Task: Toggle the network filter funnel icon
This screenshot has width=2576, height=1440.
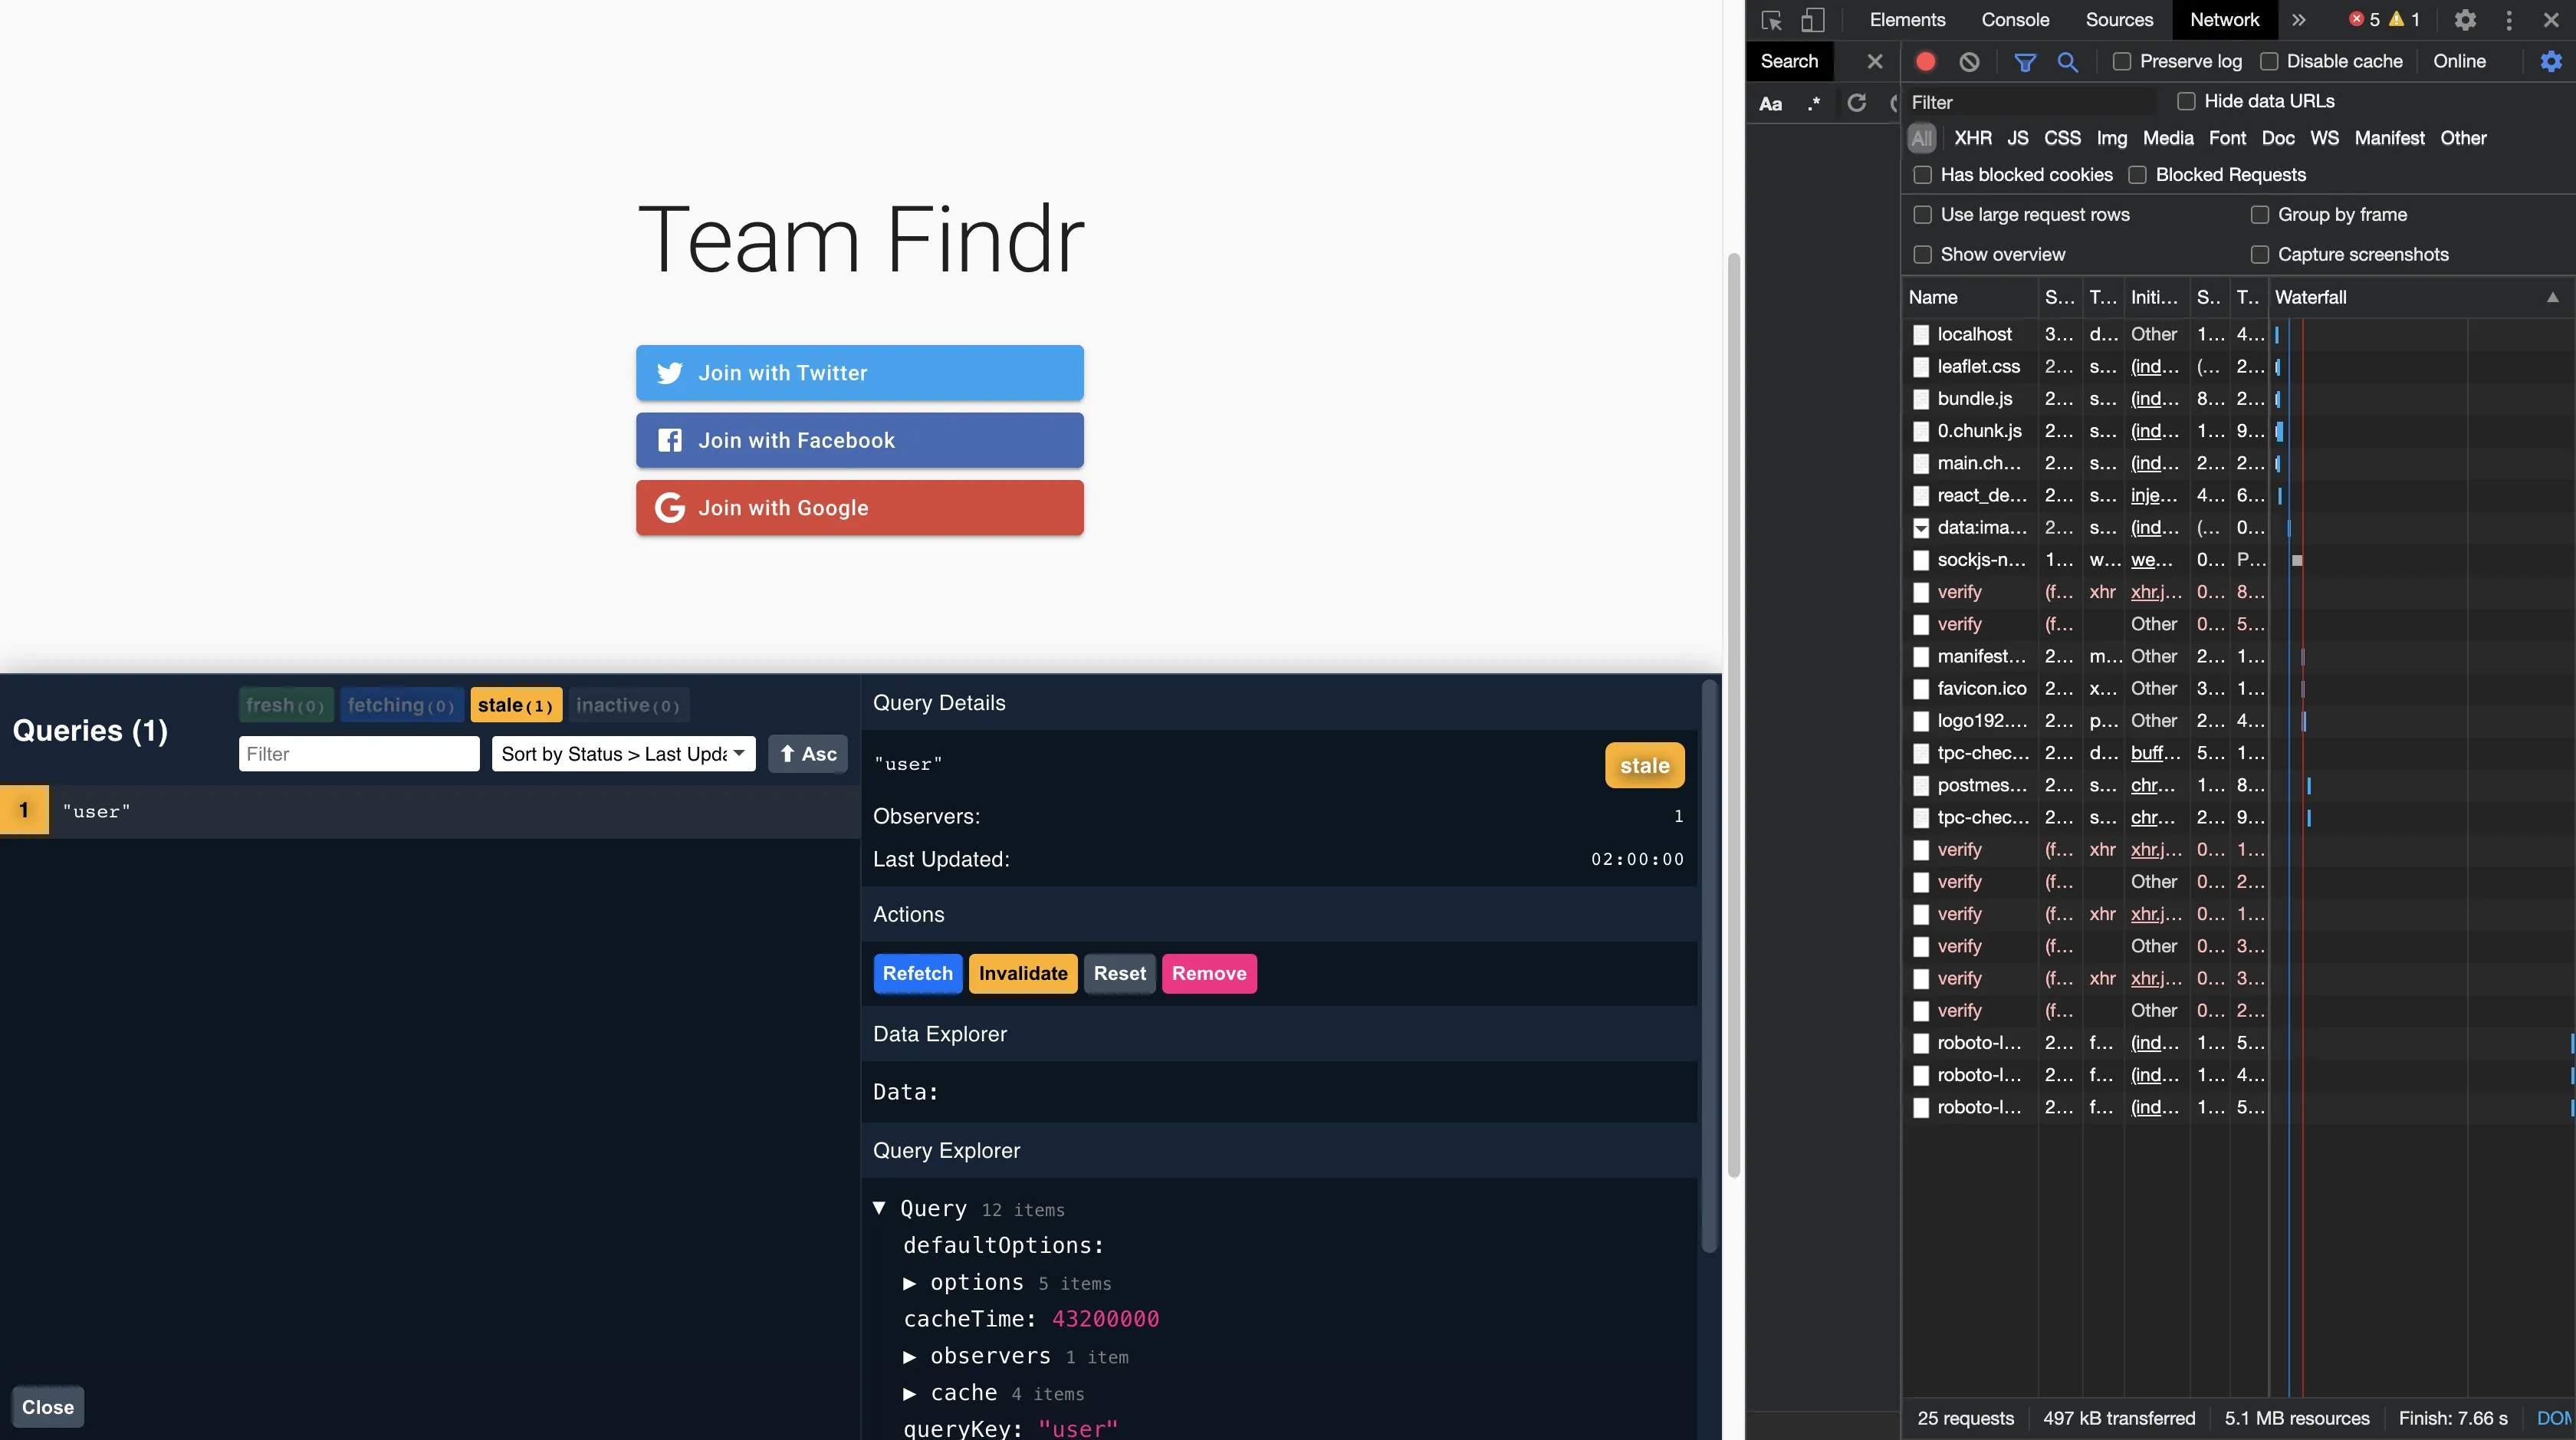Action: tap(2025, 62)
